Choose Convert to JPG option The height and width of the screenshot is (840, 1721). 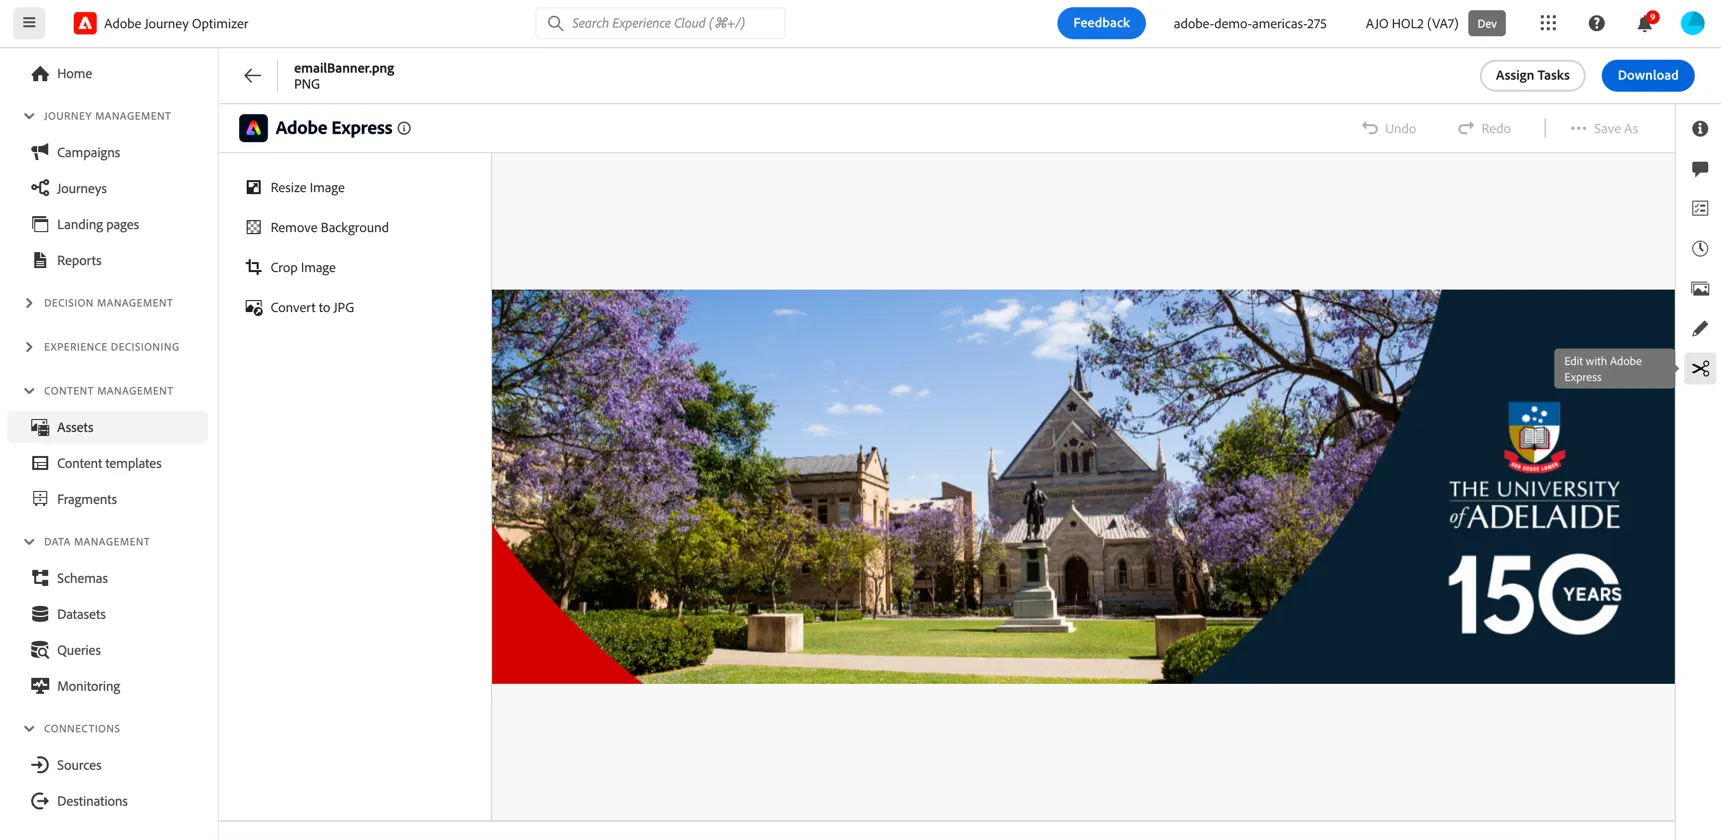299,307
